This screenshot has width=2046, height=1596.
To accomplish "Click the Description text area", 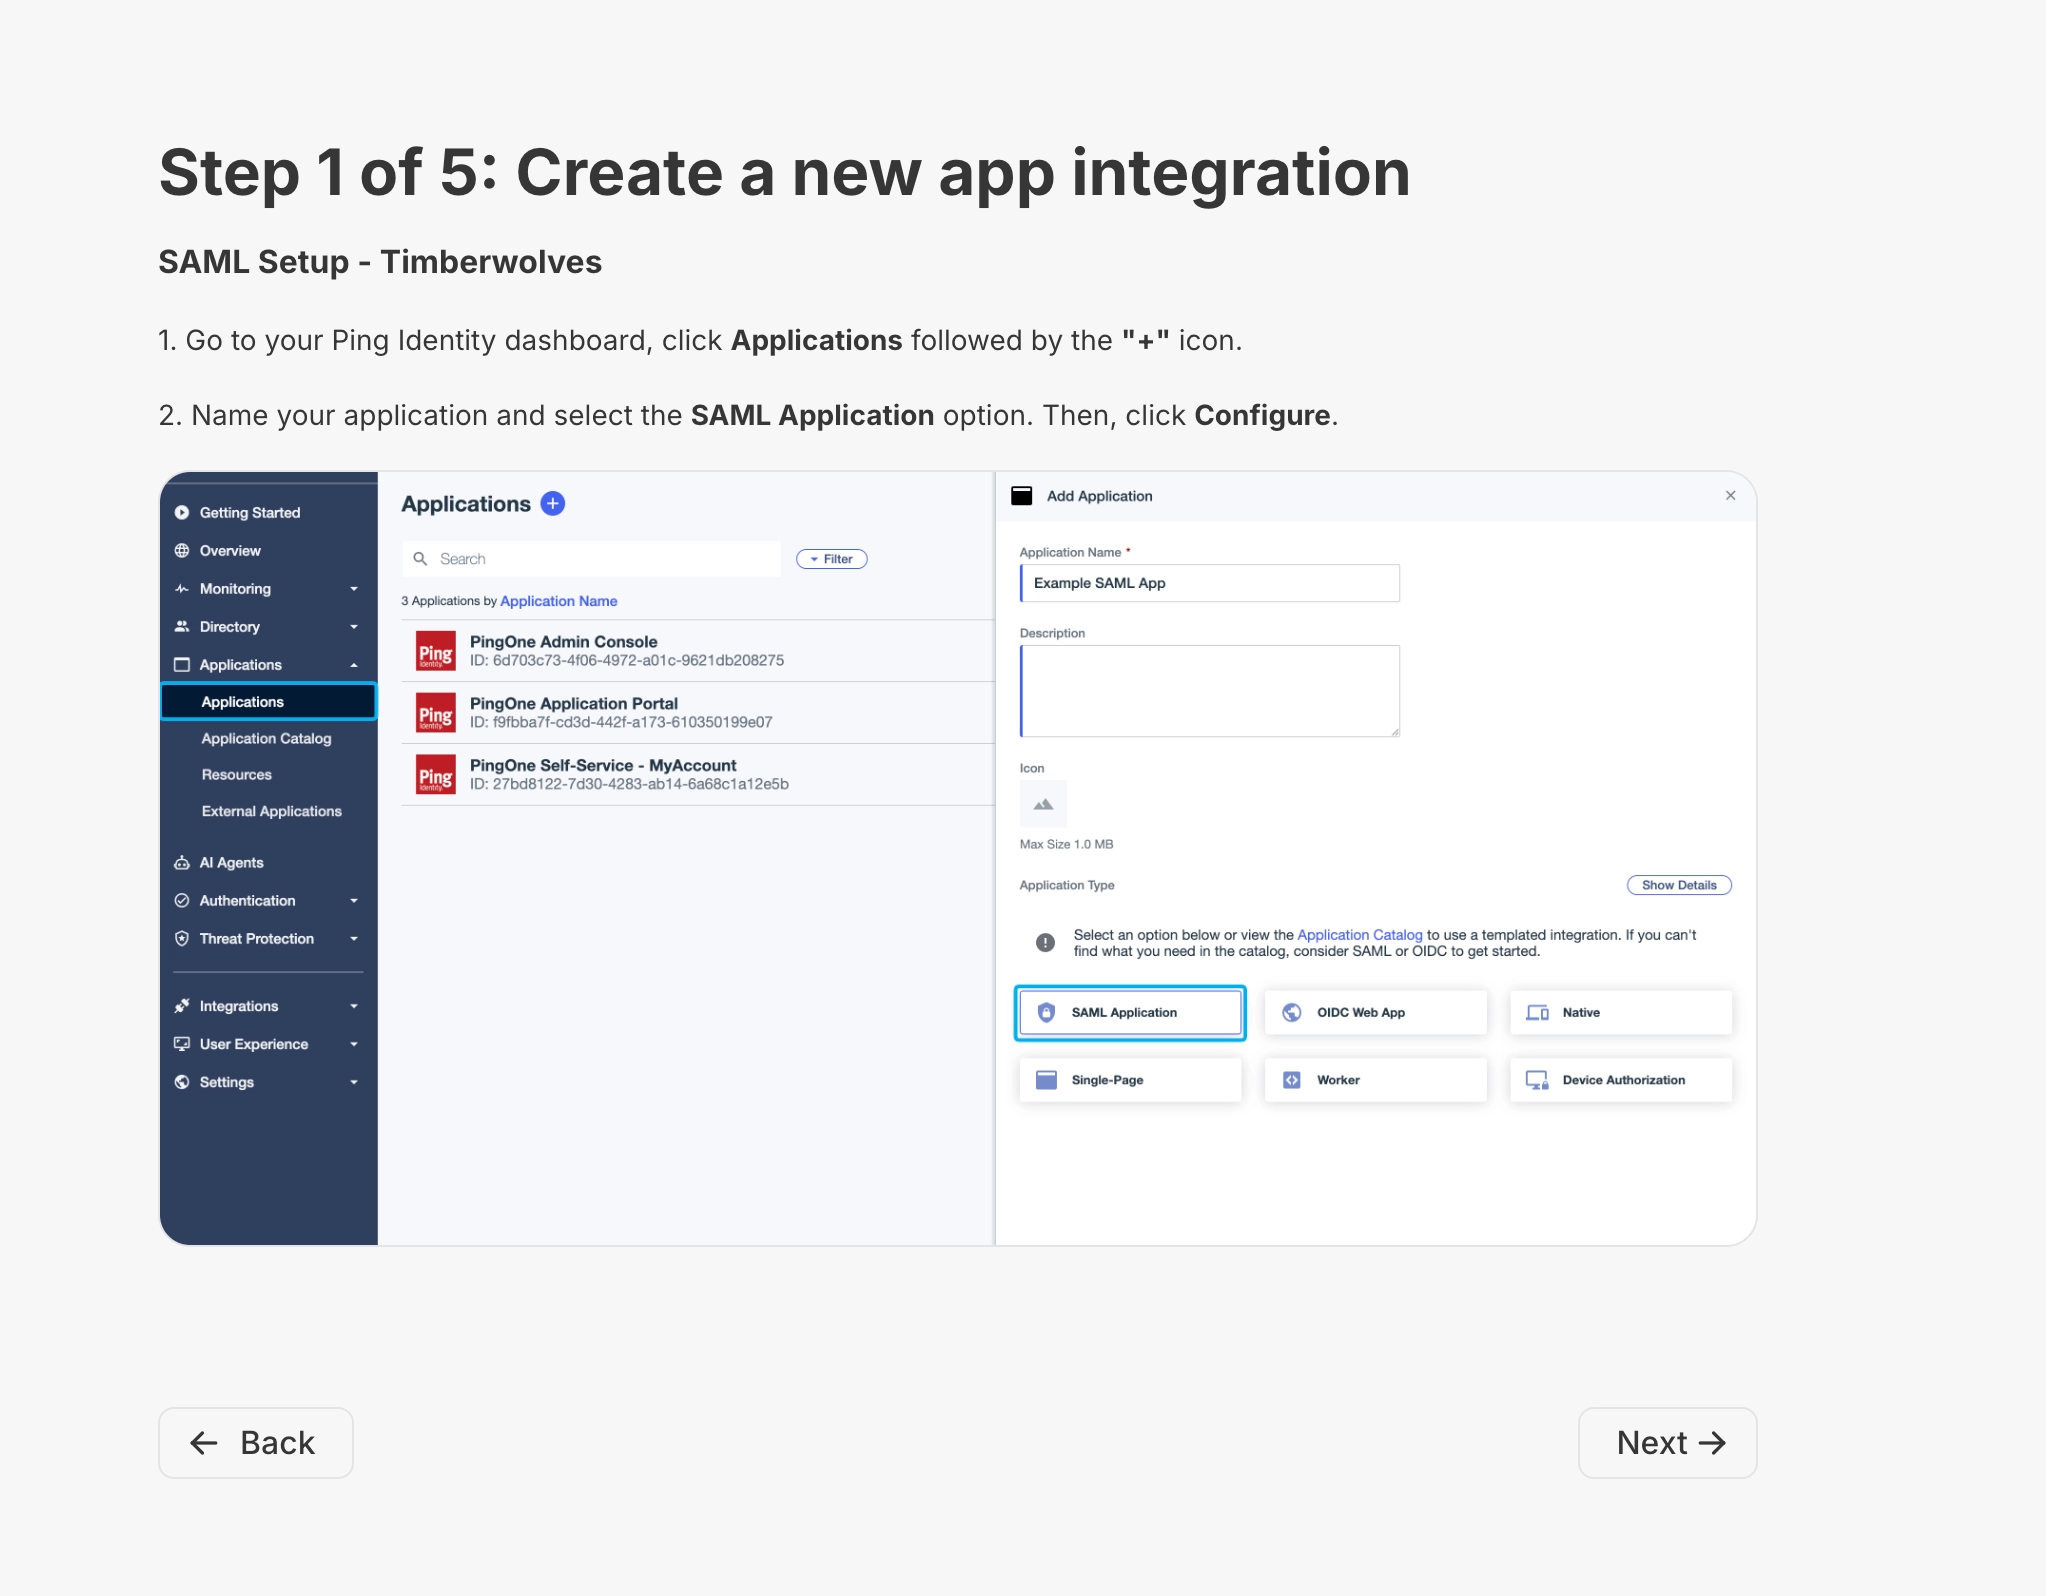I will coord(1210,691).
